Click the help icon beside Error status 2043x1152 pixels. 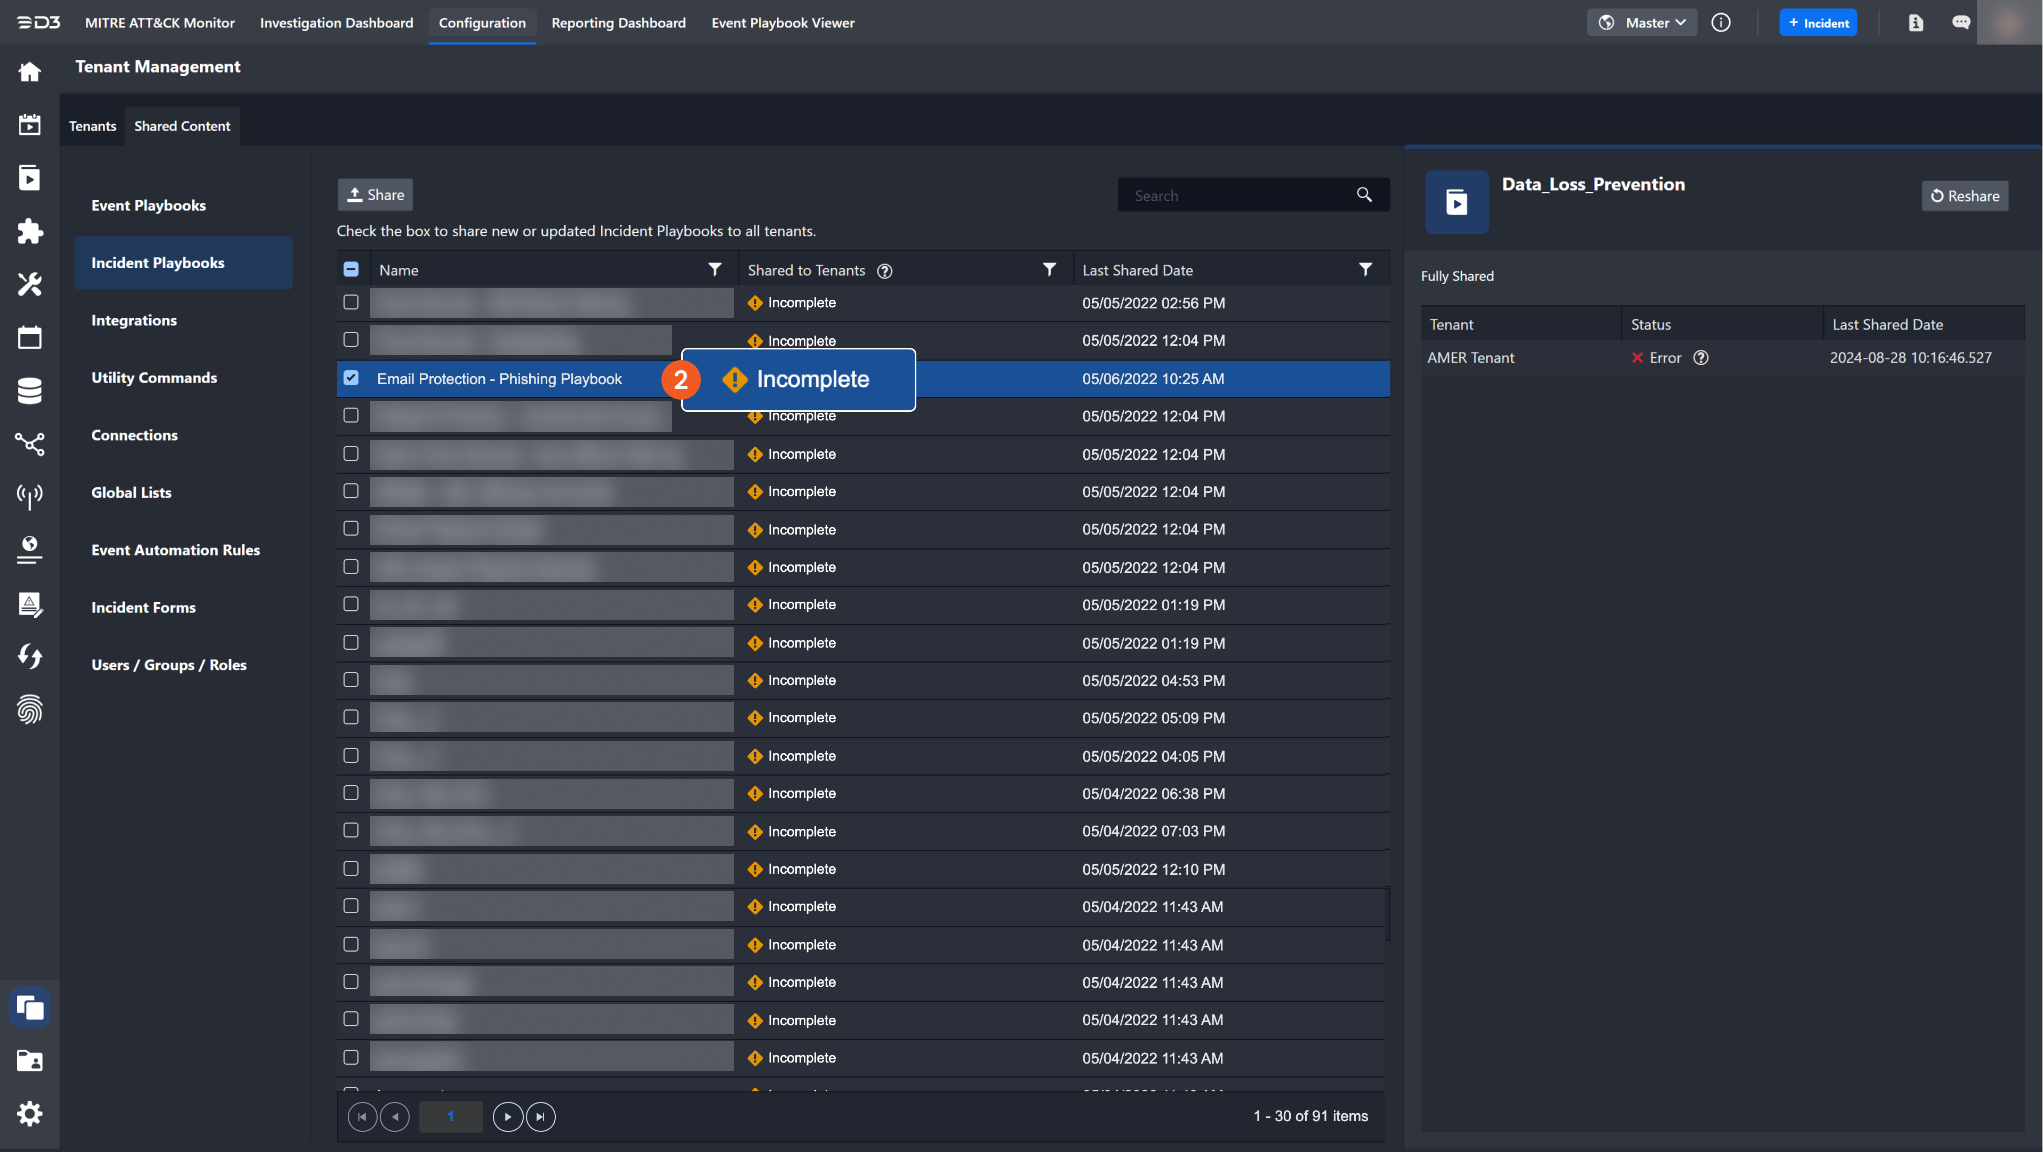[1700, 358]
